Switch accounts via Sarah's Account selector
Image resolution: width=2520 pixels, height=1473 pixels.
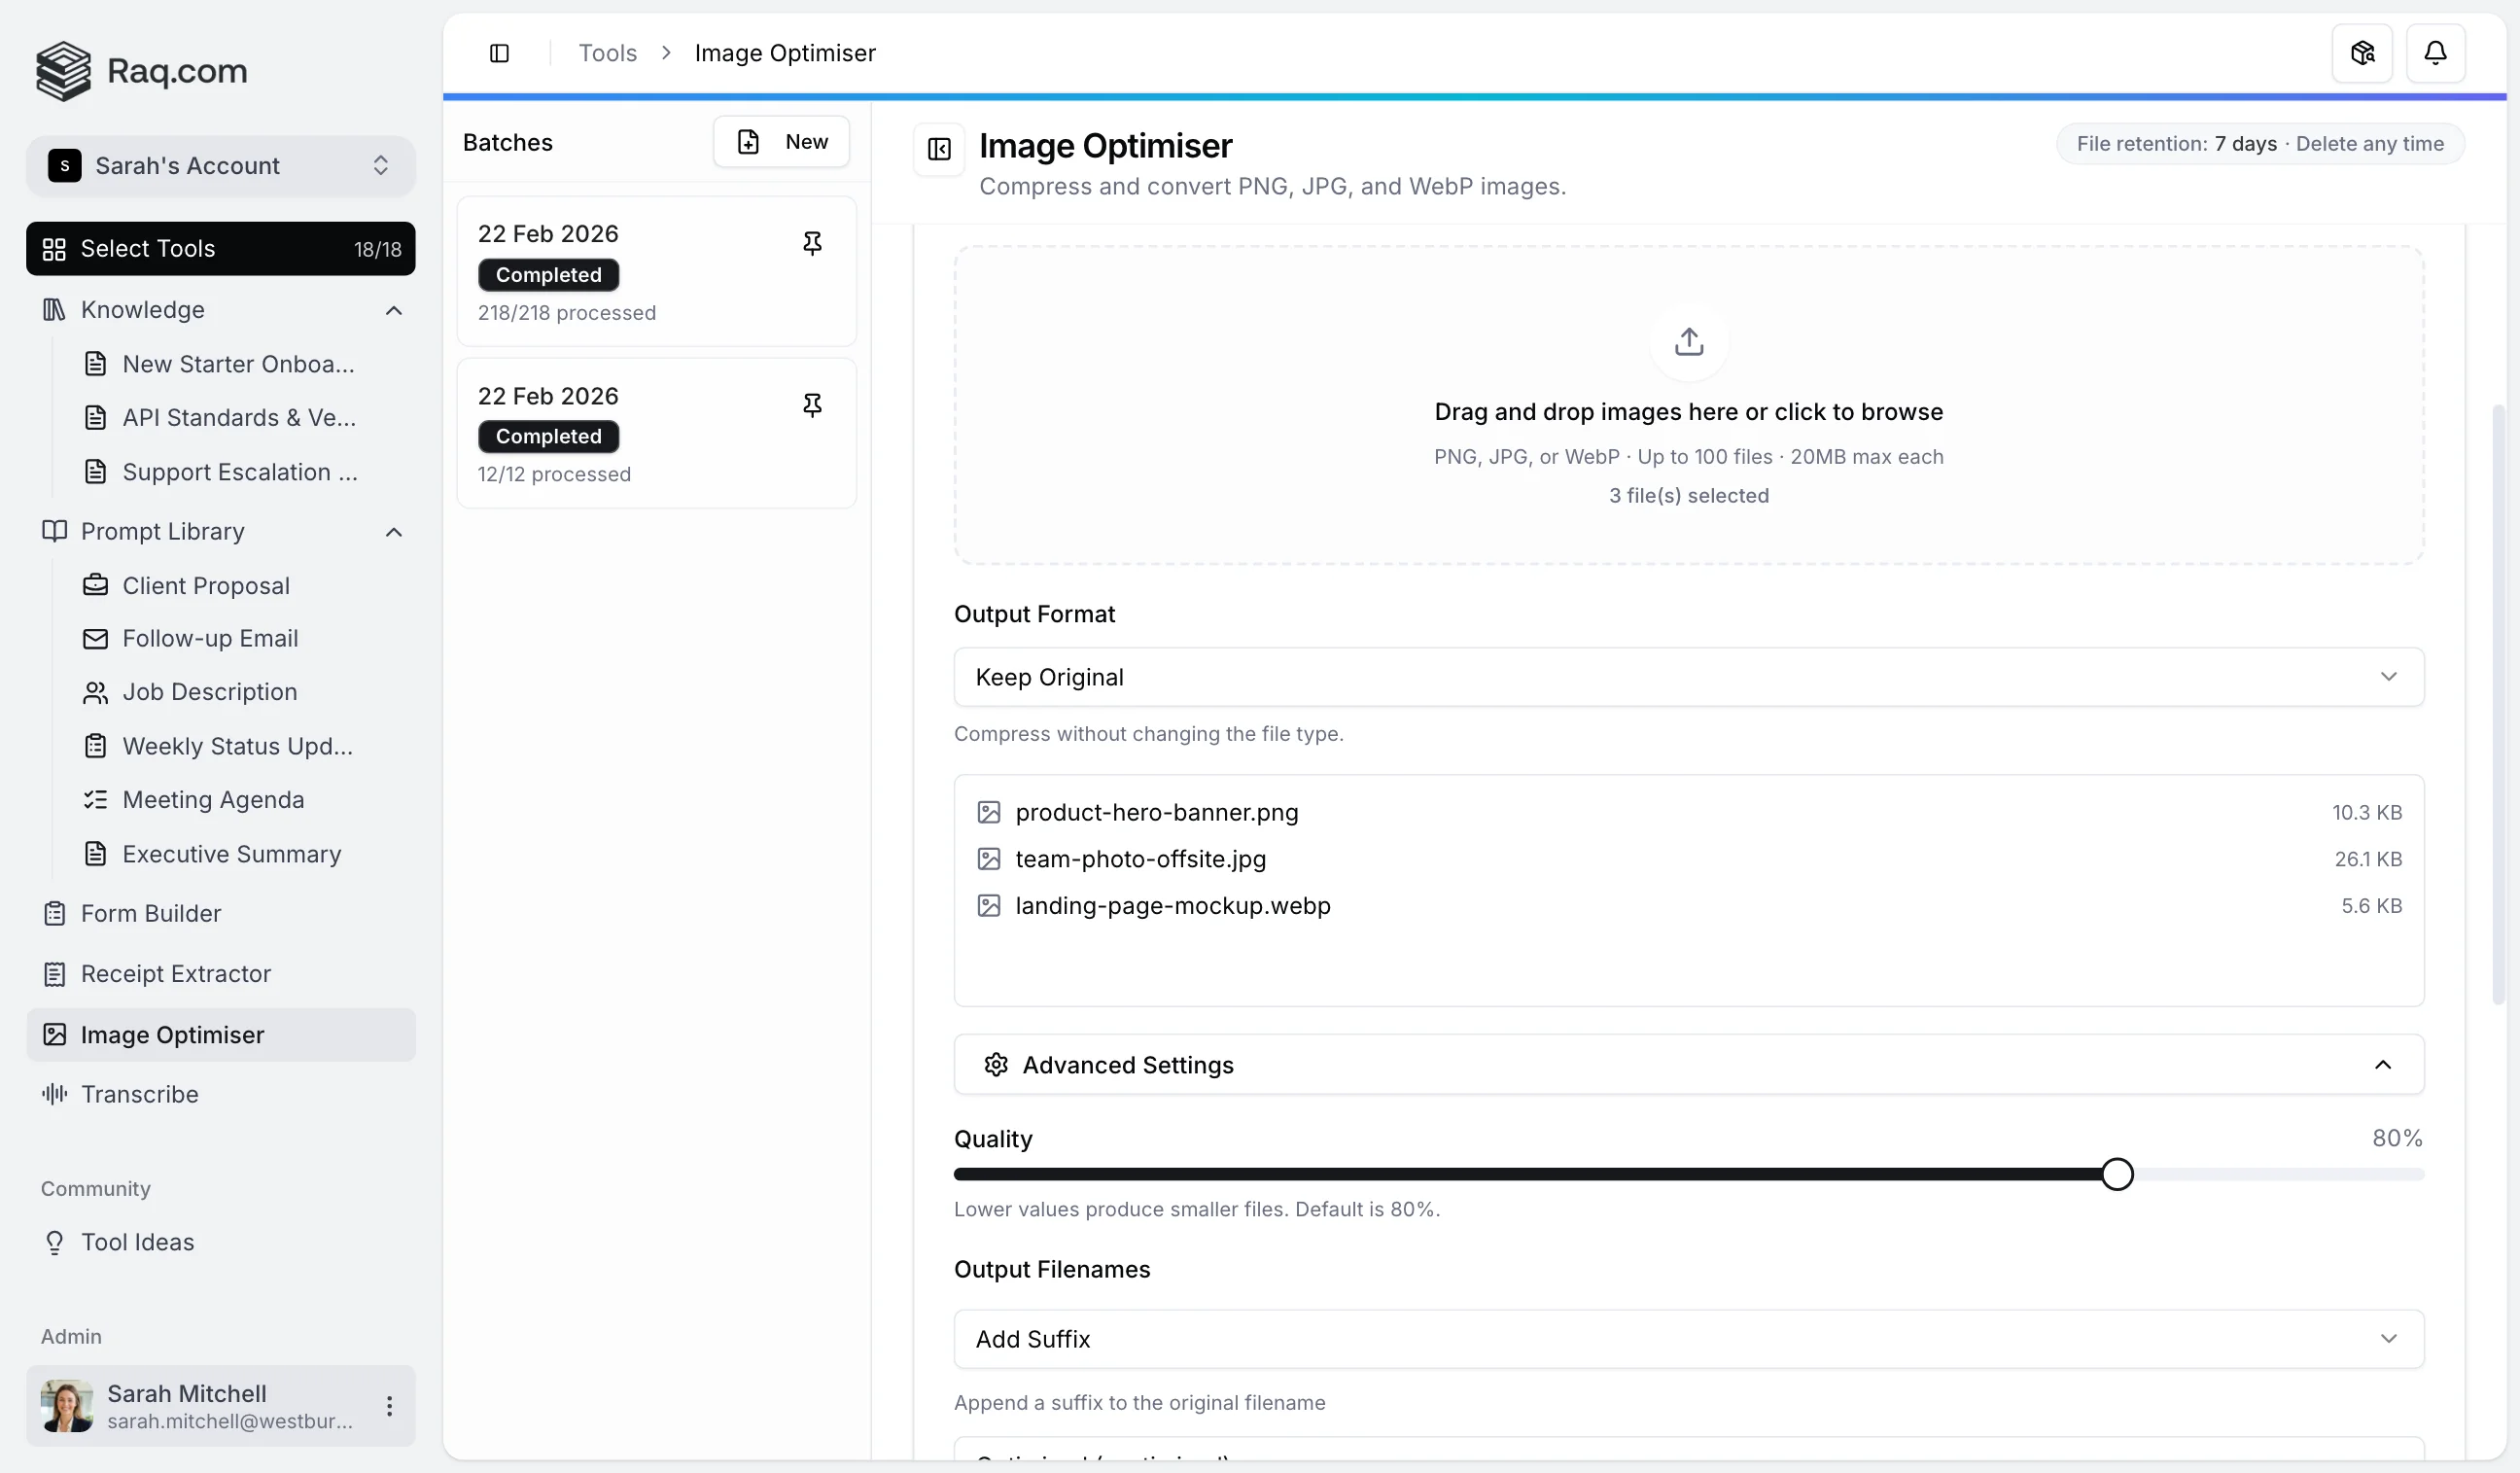tap(220, 165)
